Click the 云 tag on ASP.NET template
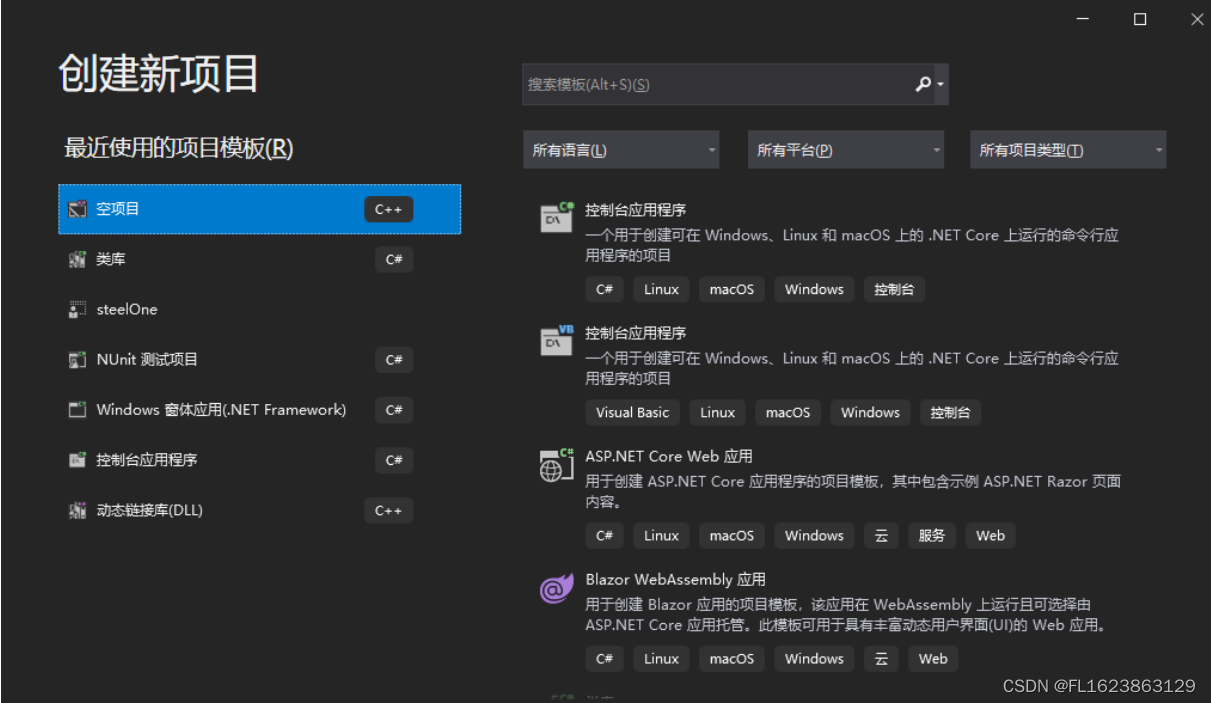Image resolution: width=1211 pixels, height=703 pixels. point(881,535)
